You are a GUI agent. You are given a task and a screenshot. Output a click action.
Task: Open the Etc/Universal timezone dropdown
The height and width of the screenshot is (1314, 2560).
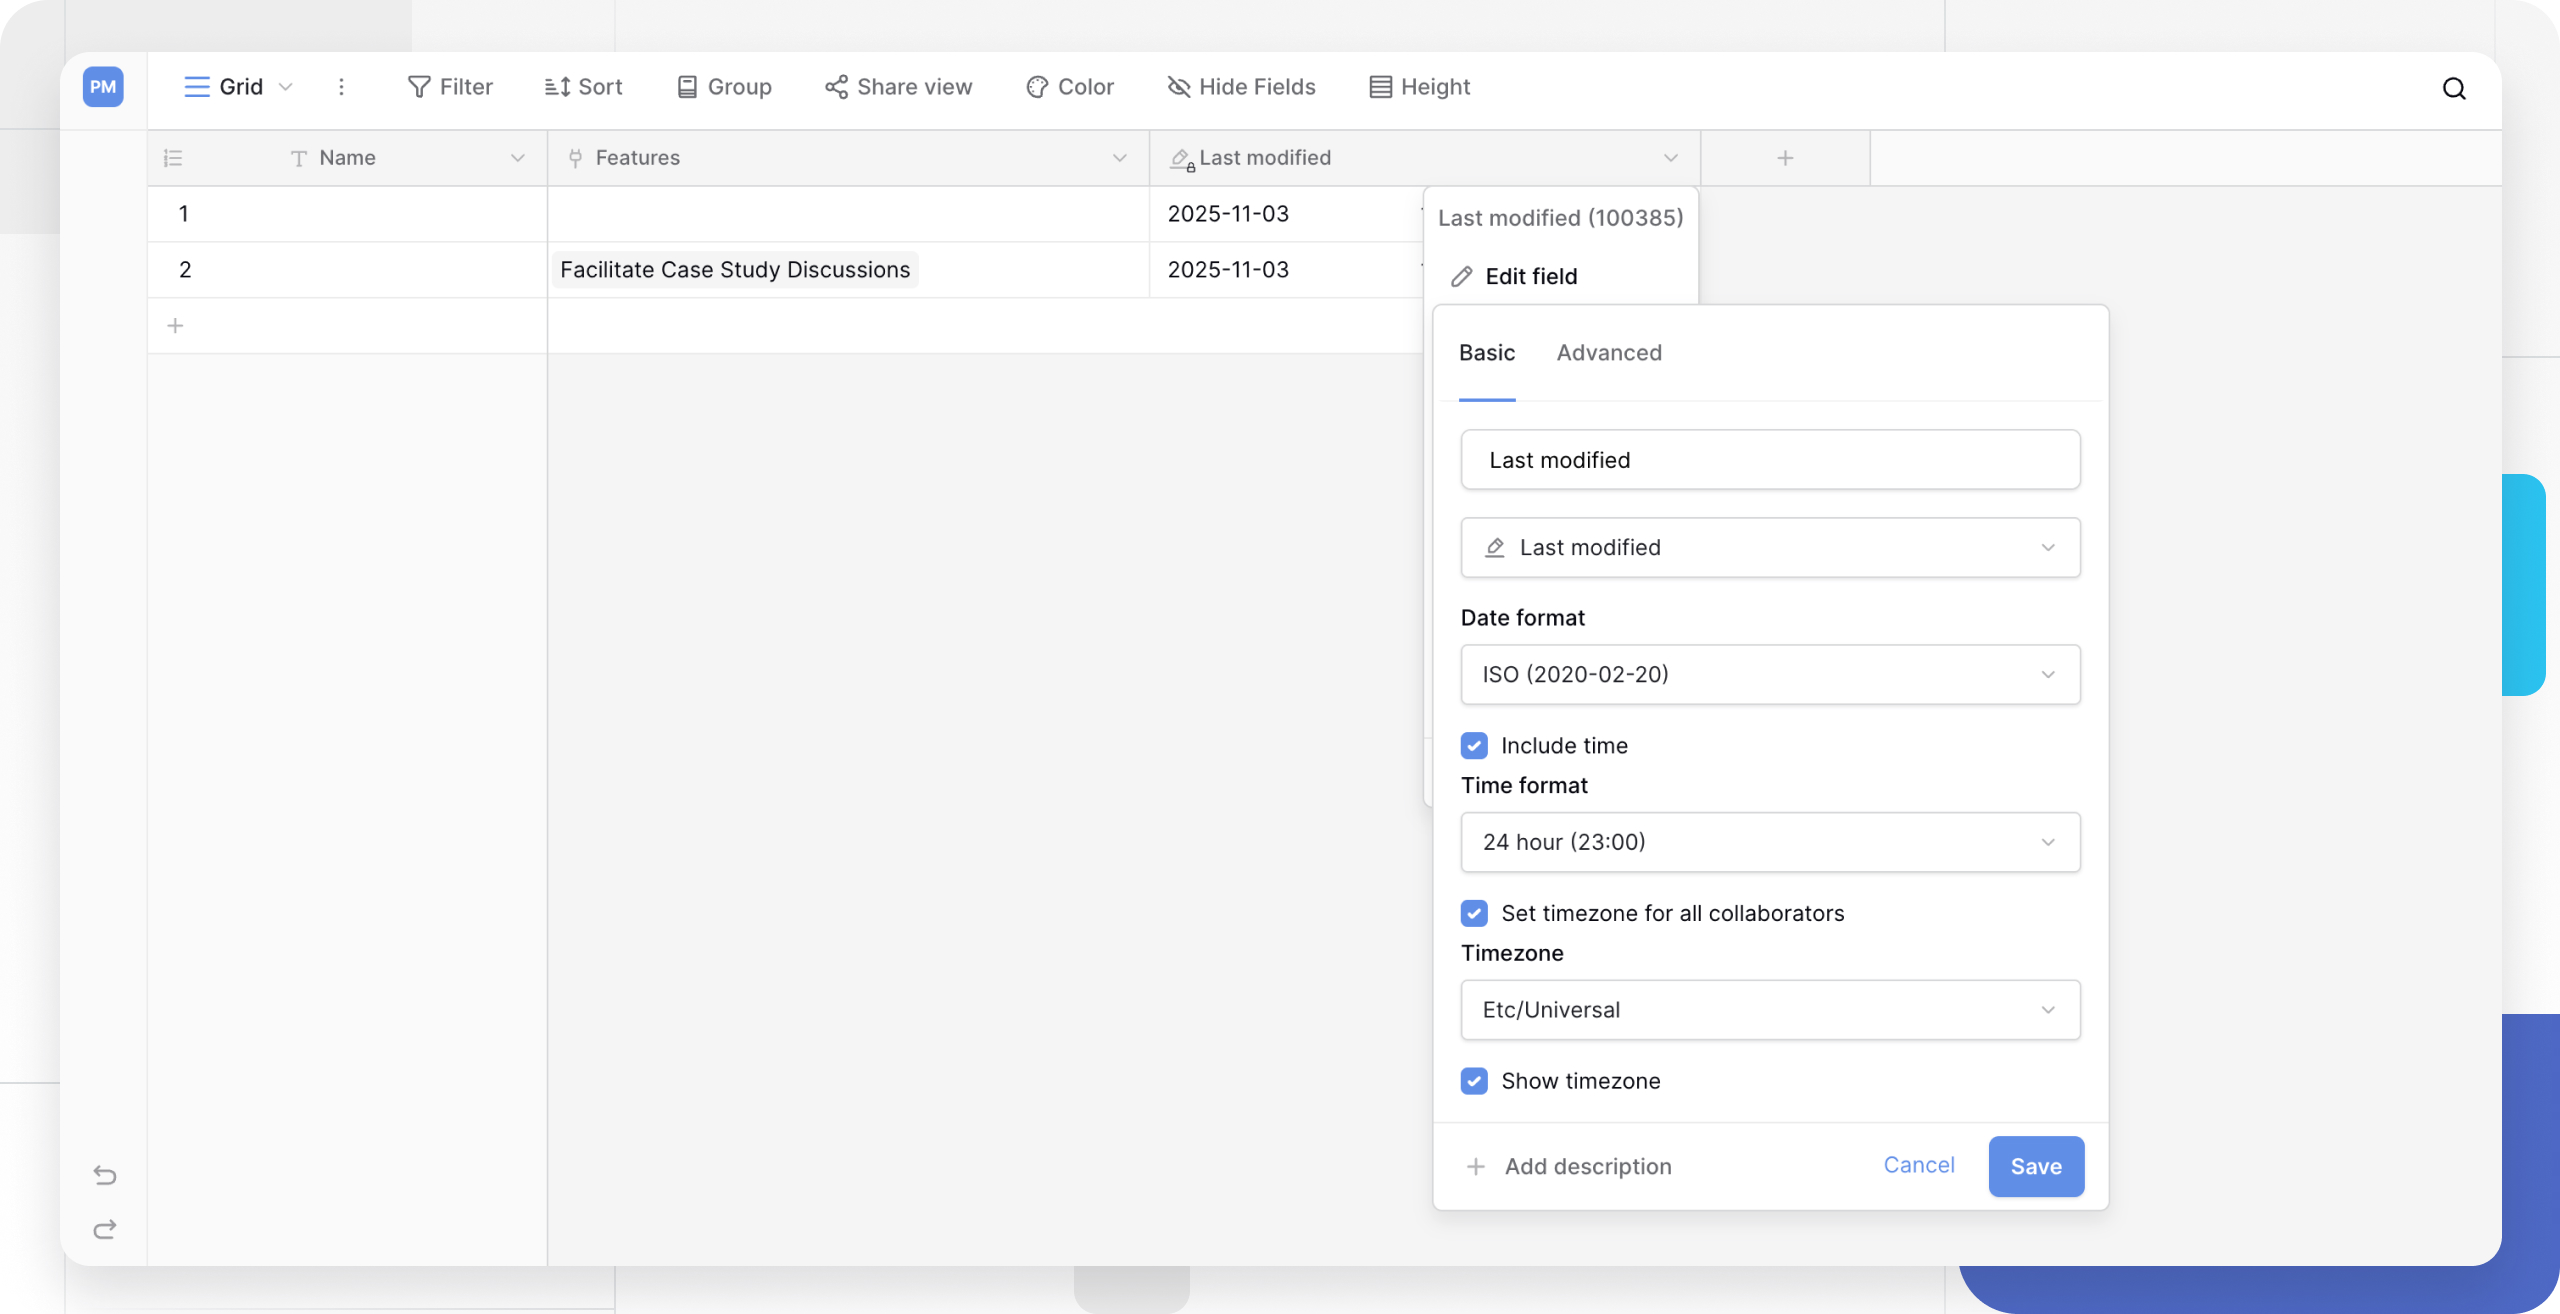pyautogui.click(x=1770, y=1010)
